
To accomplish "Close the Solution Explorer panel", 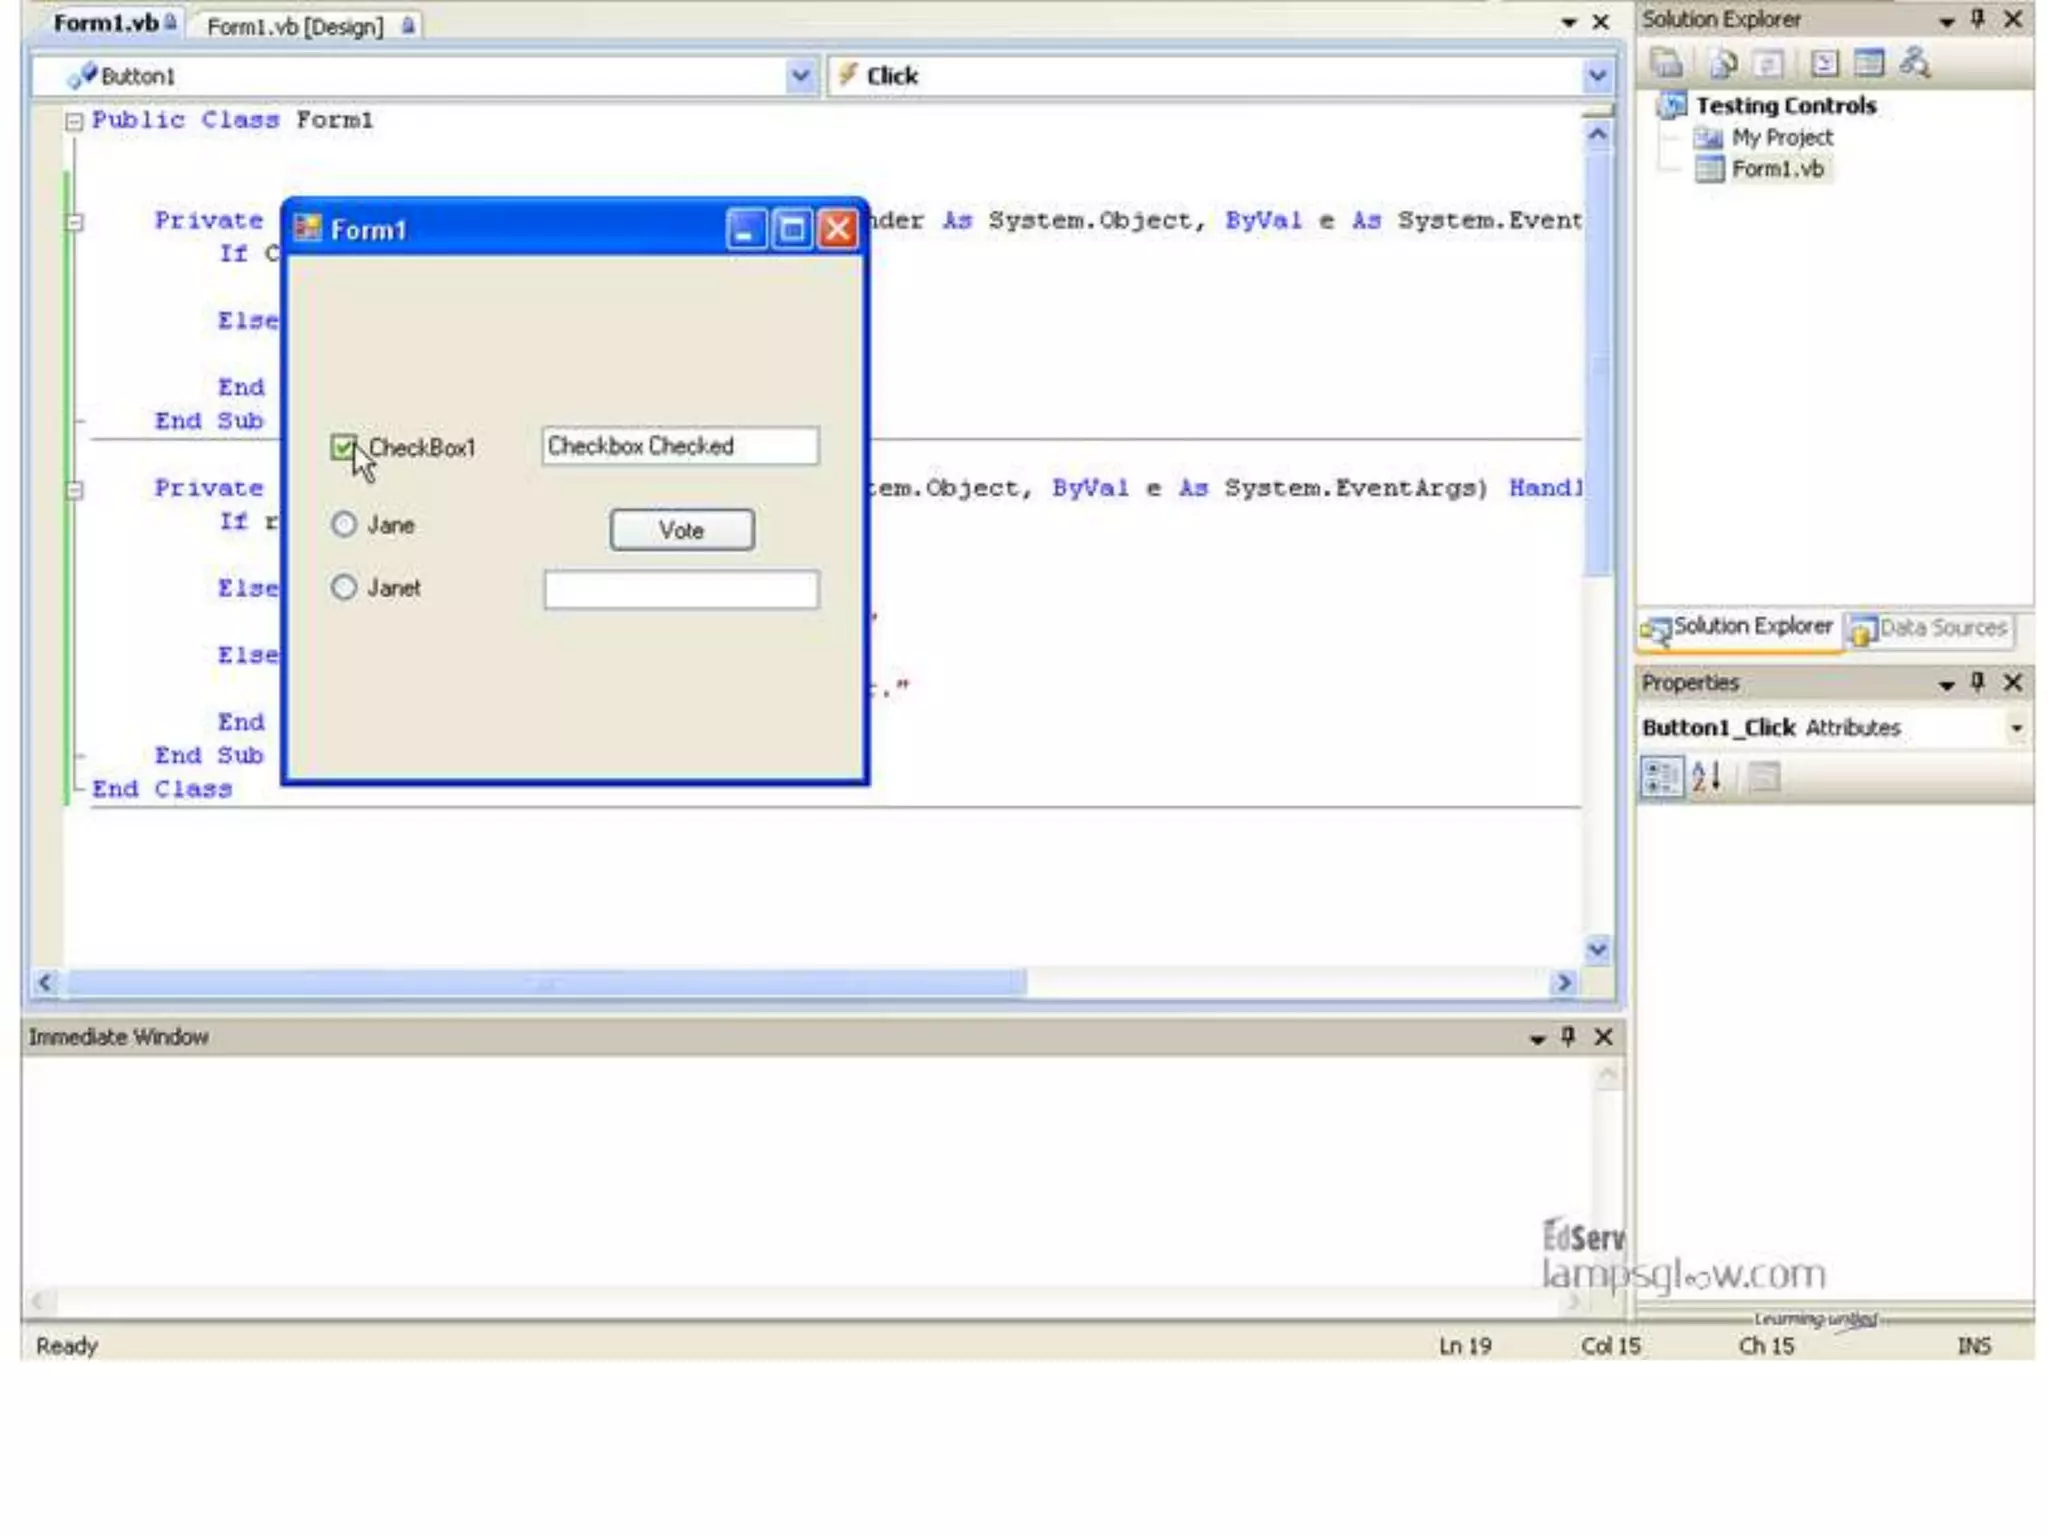I will pos(2013,19).
